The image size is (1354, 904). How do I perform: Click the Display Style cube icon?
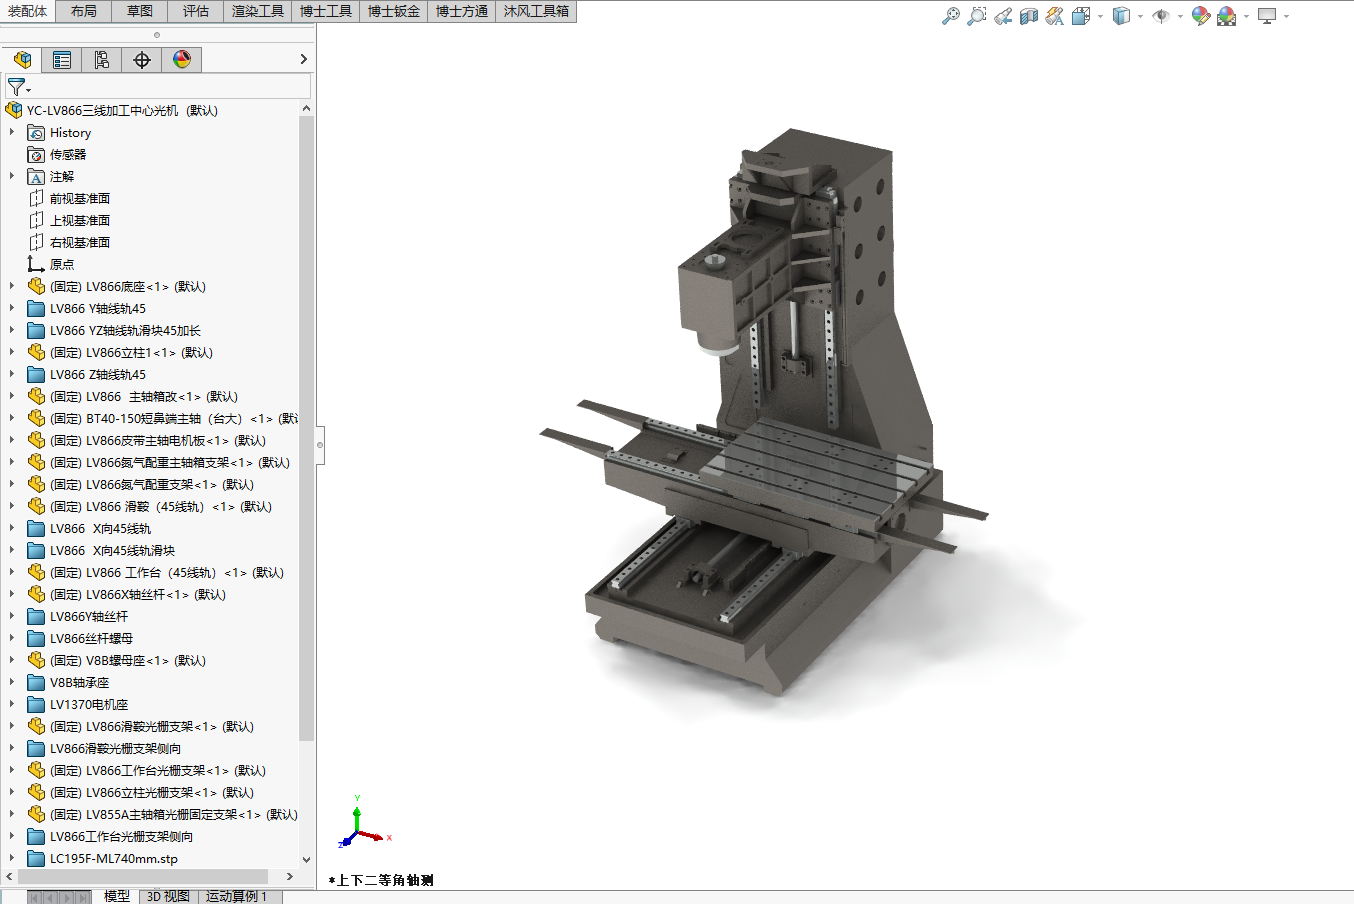pyautogui.click(x=1121, y=16)
